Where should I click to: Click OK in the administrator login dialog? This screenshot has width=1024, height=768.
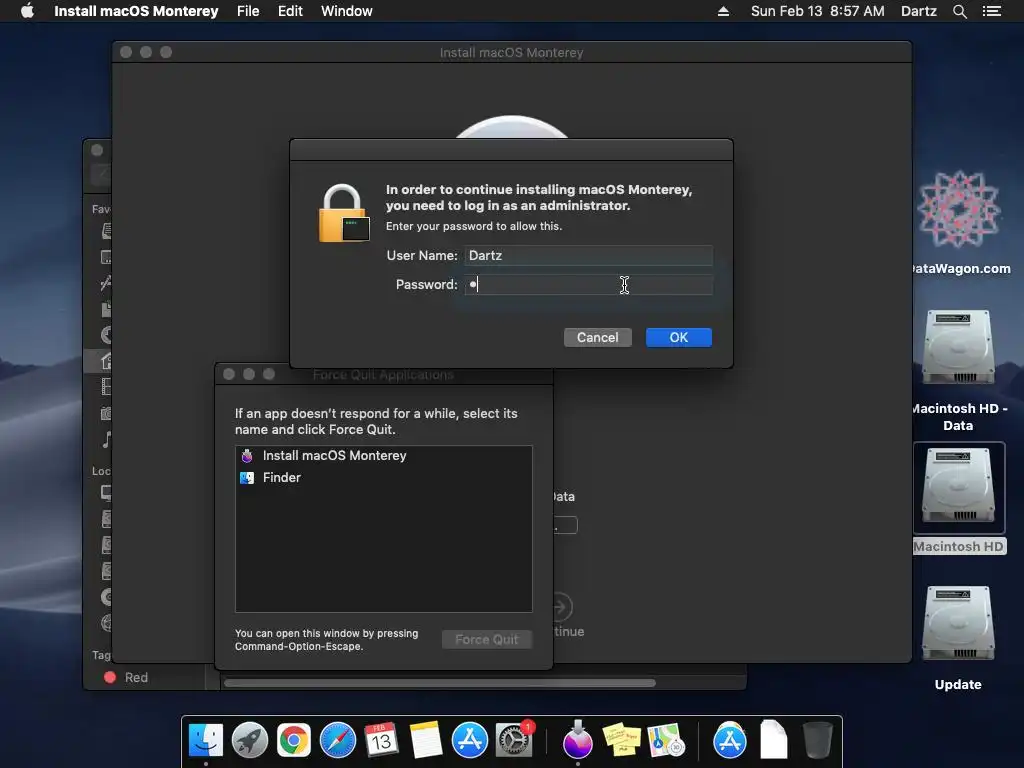(x=679, y=338)
